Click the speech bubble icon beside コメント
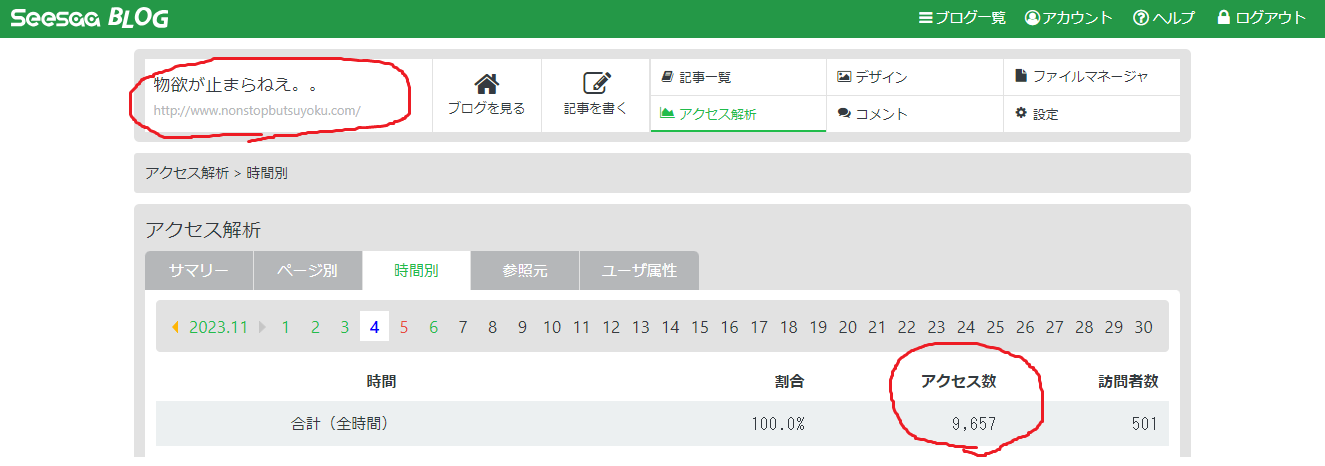 tap(844, 113)
